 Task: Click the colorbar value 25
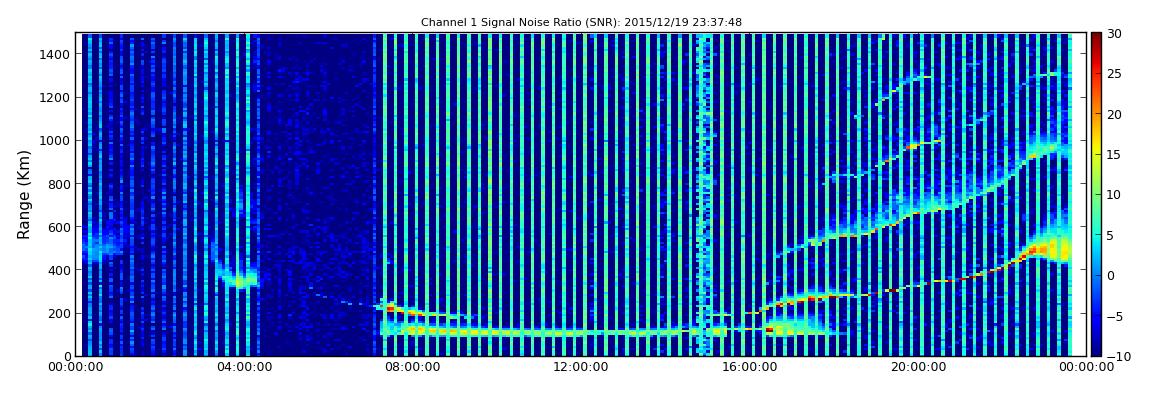coord(1115,74)
